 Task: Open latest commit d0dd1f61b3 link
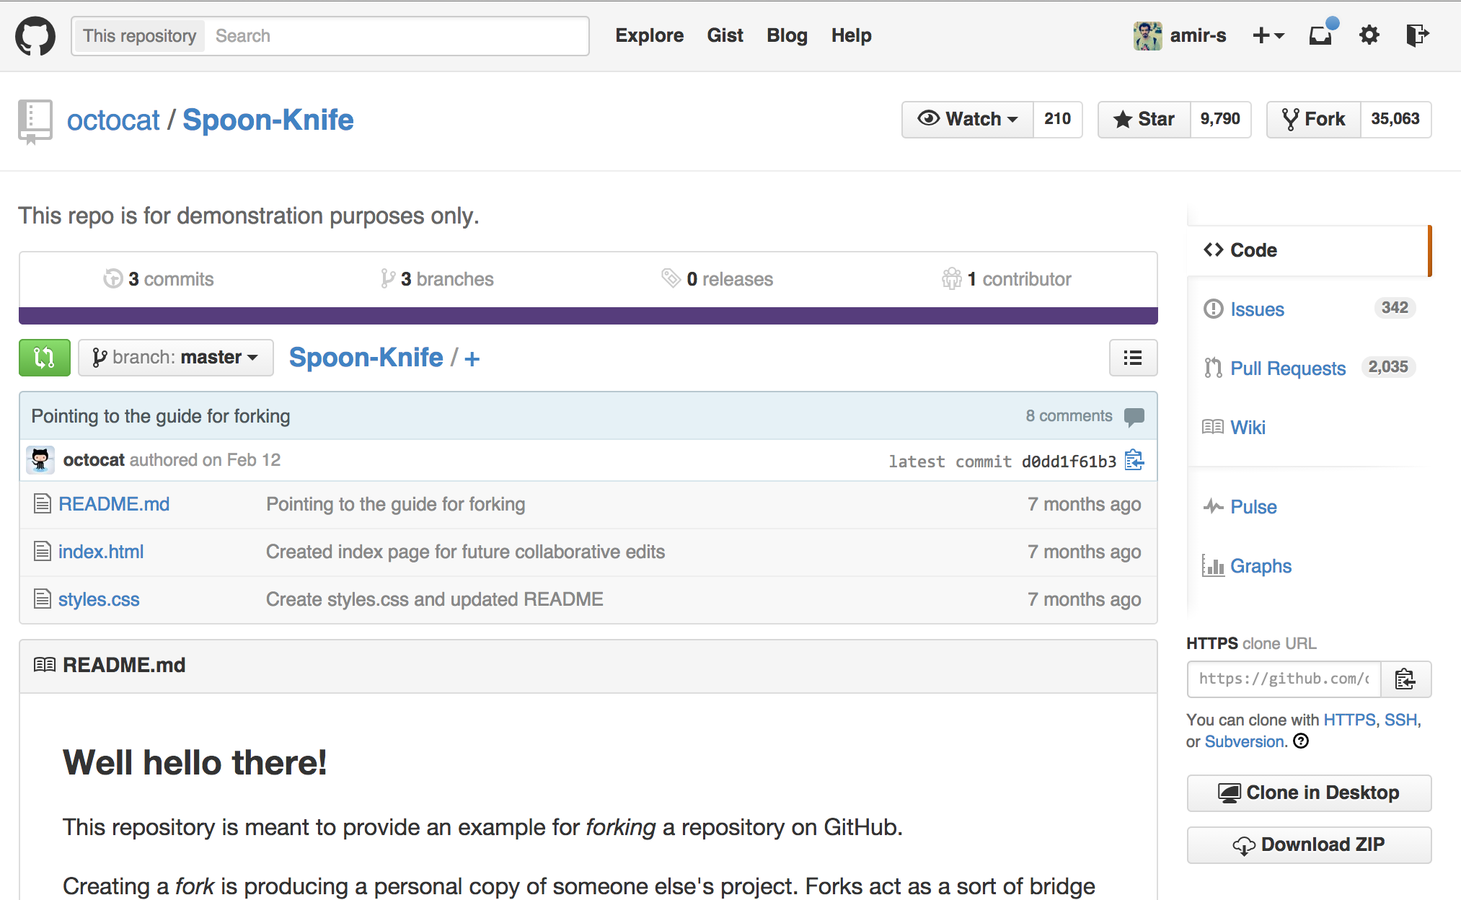pyautogui.click(x=1069, y=461)
